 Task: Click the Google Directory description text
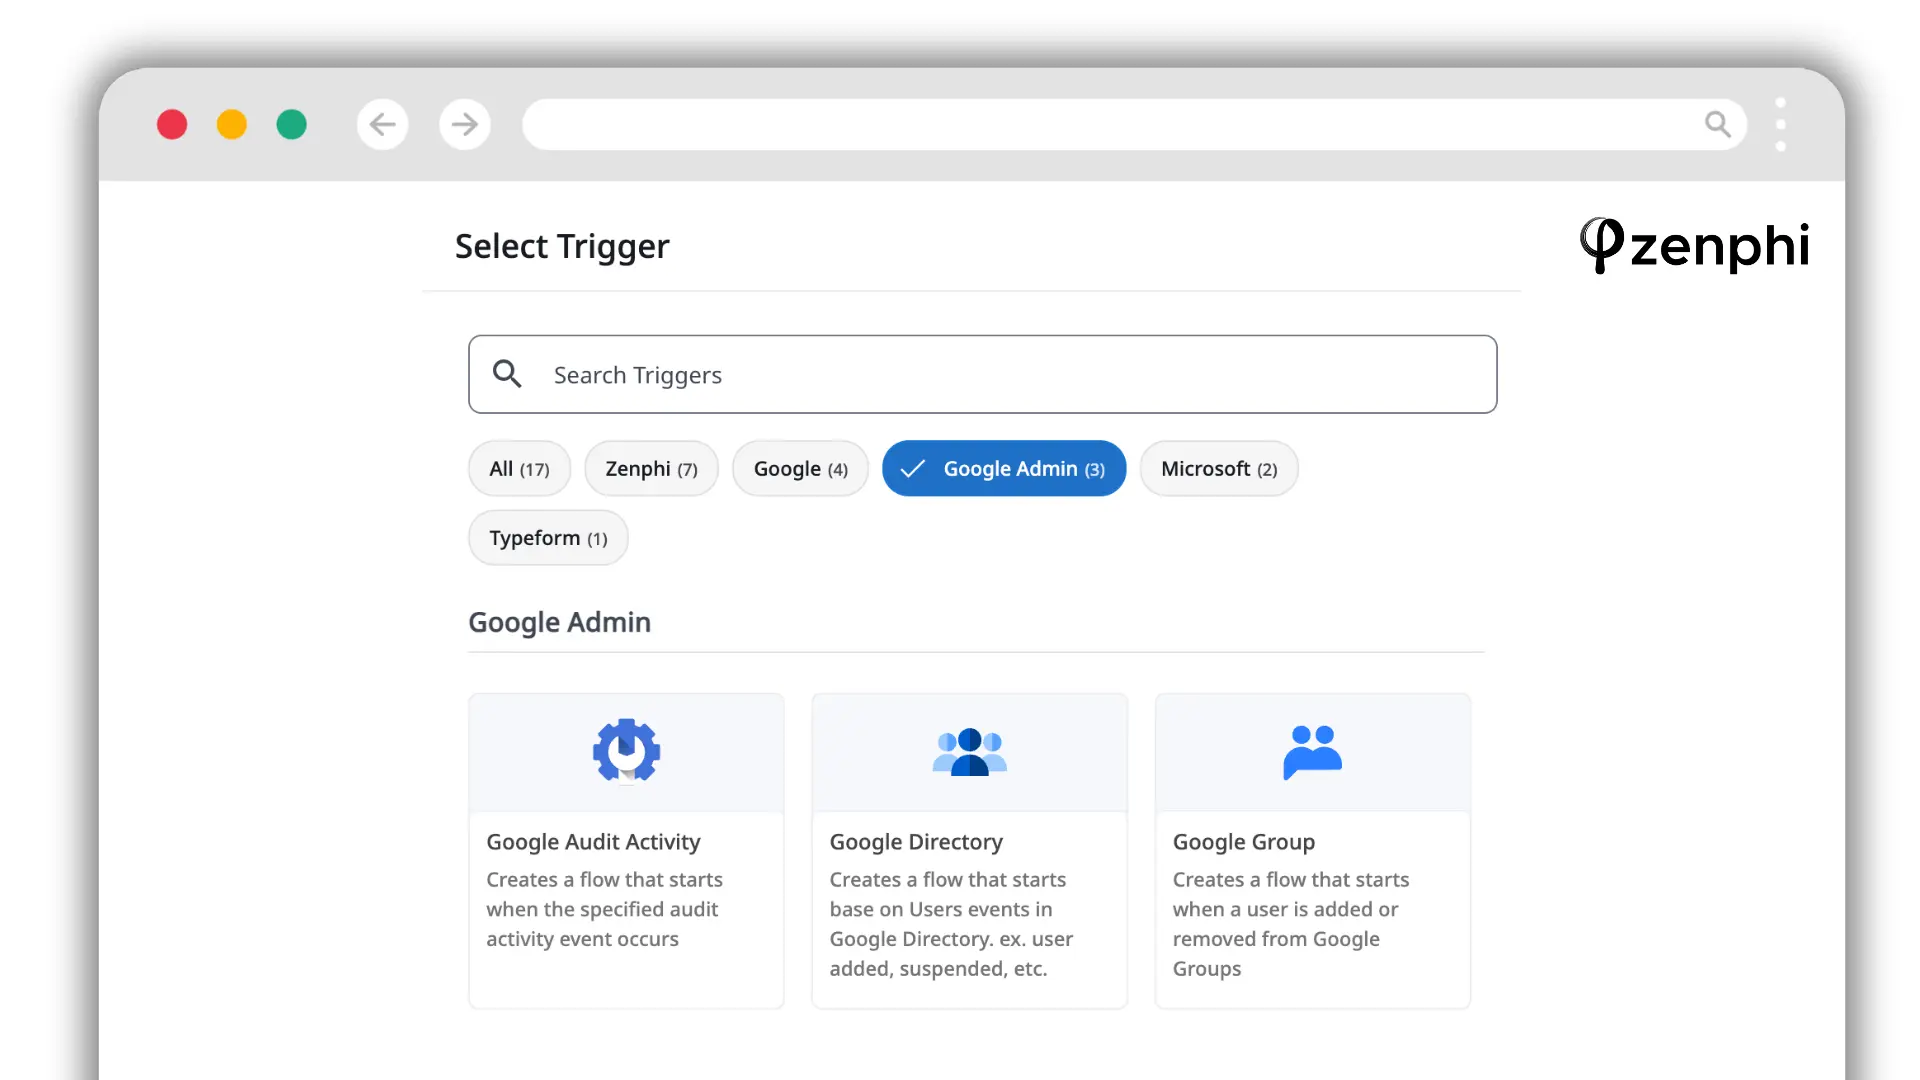(951, 924)
